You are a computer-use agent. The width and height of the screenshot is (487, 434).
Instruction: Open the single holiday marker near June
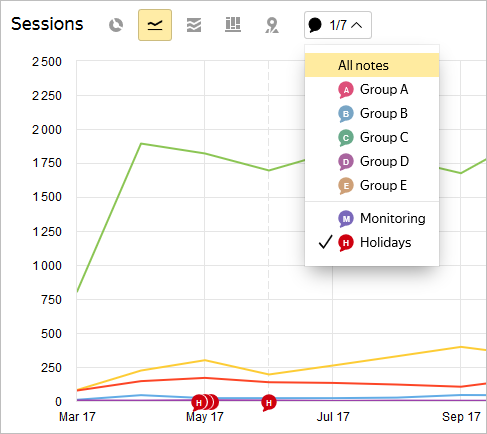point(269,403)
